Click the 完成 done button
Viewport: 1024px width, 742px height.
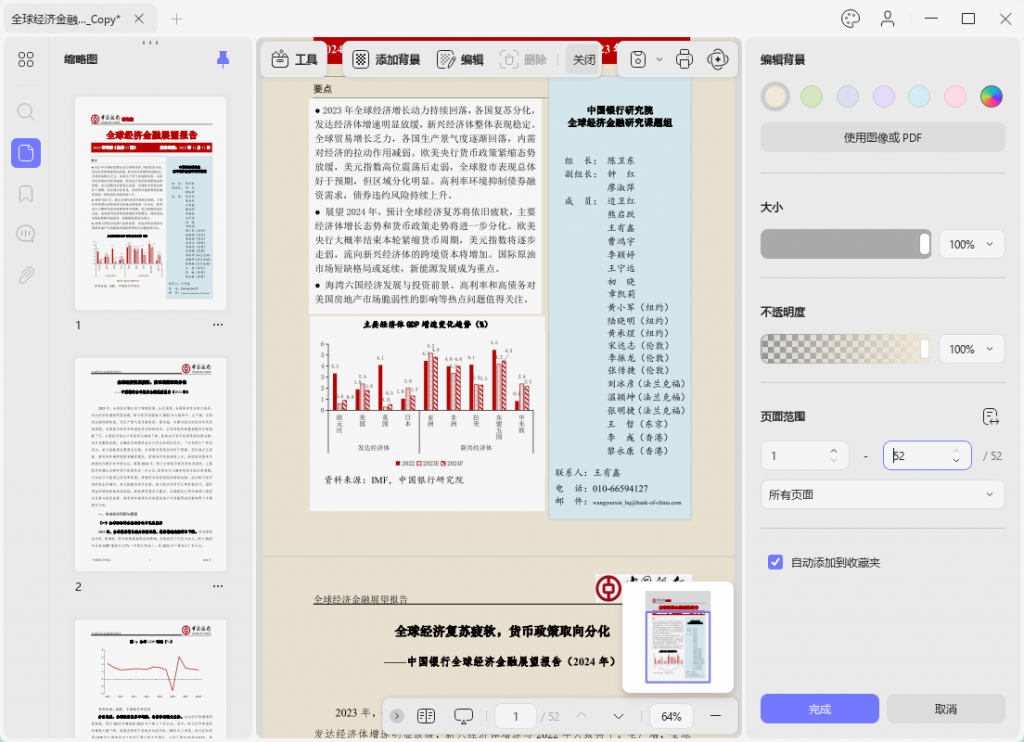coord(820,709)
